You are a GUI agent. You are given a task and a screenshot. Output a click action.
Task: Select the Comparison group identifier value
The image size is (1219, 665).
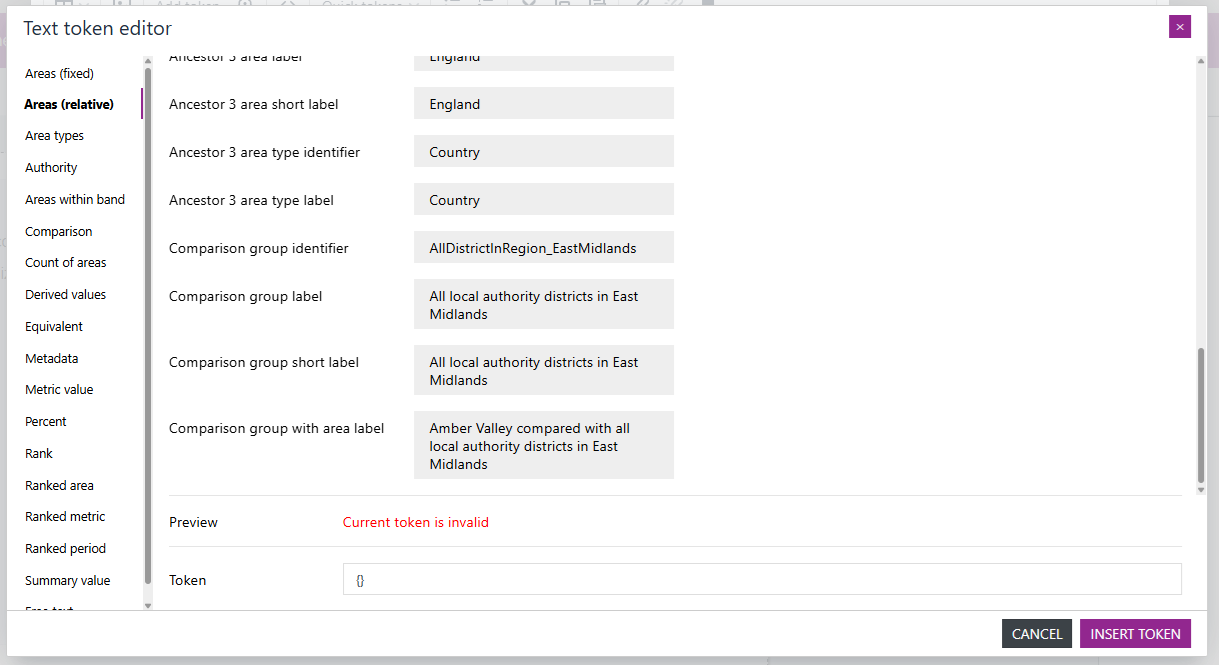click(x=543, y=247)
